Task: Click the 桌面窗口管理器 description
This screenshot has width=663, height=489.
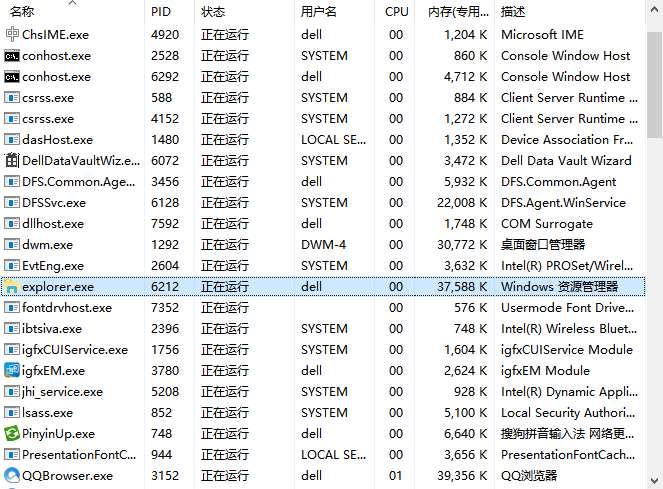Action: 543,244
